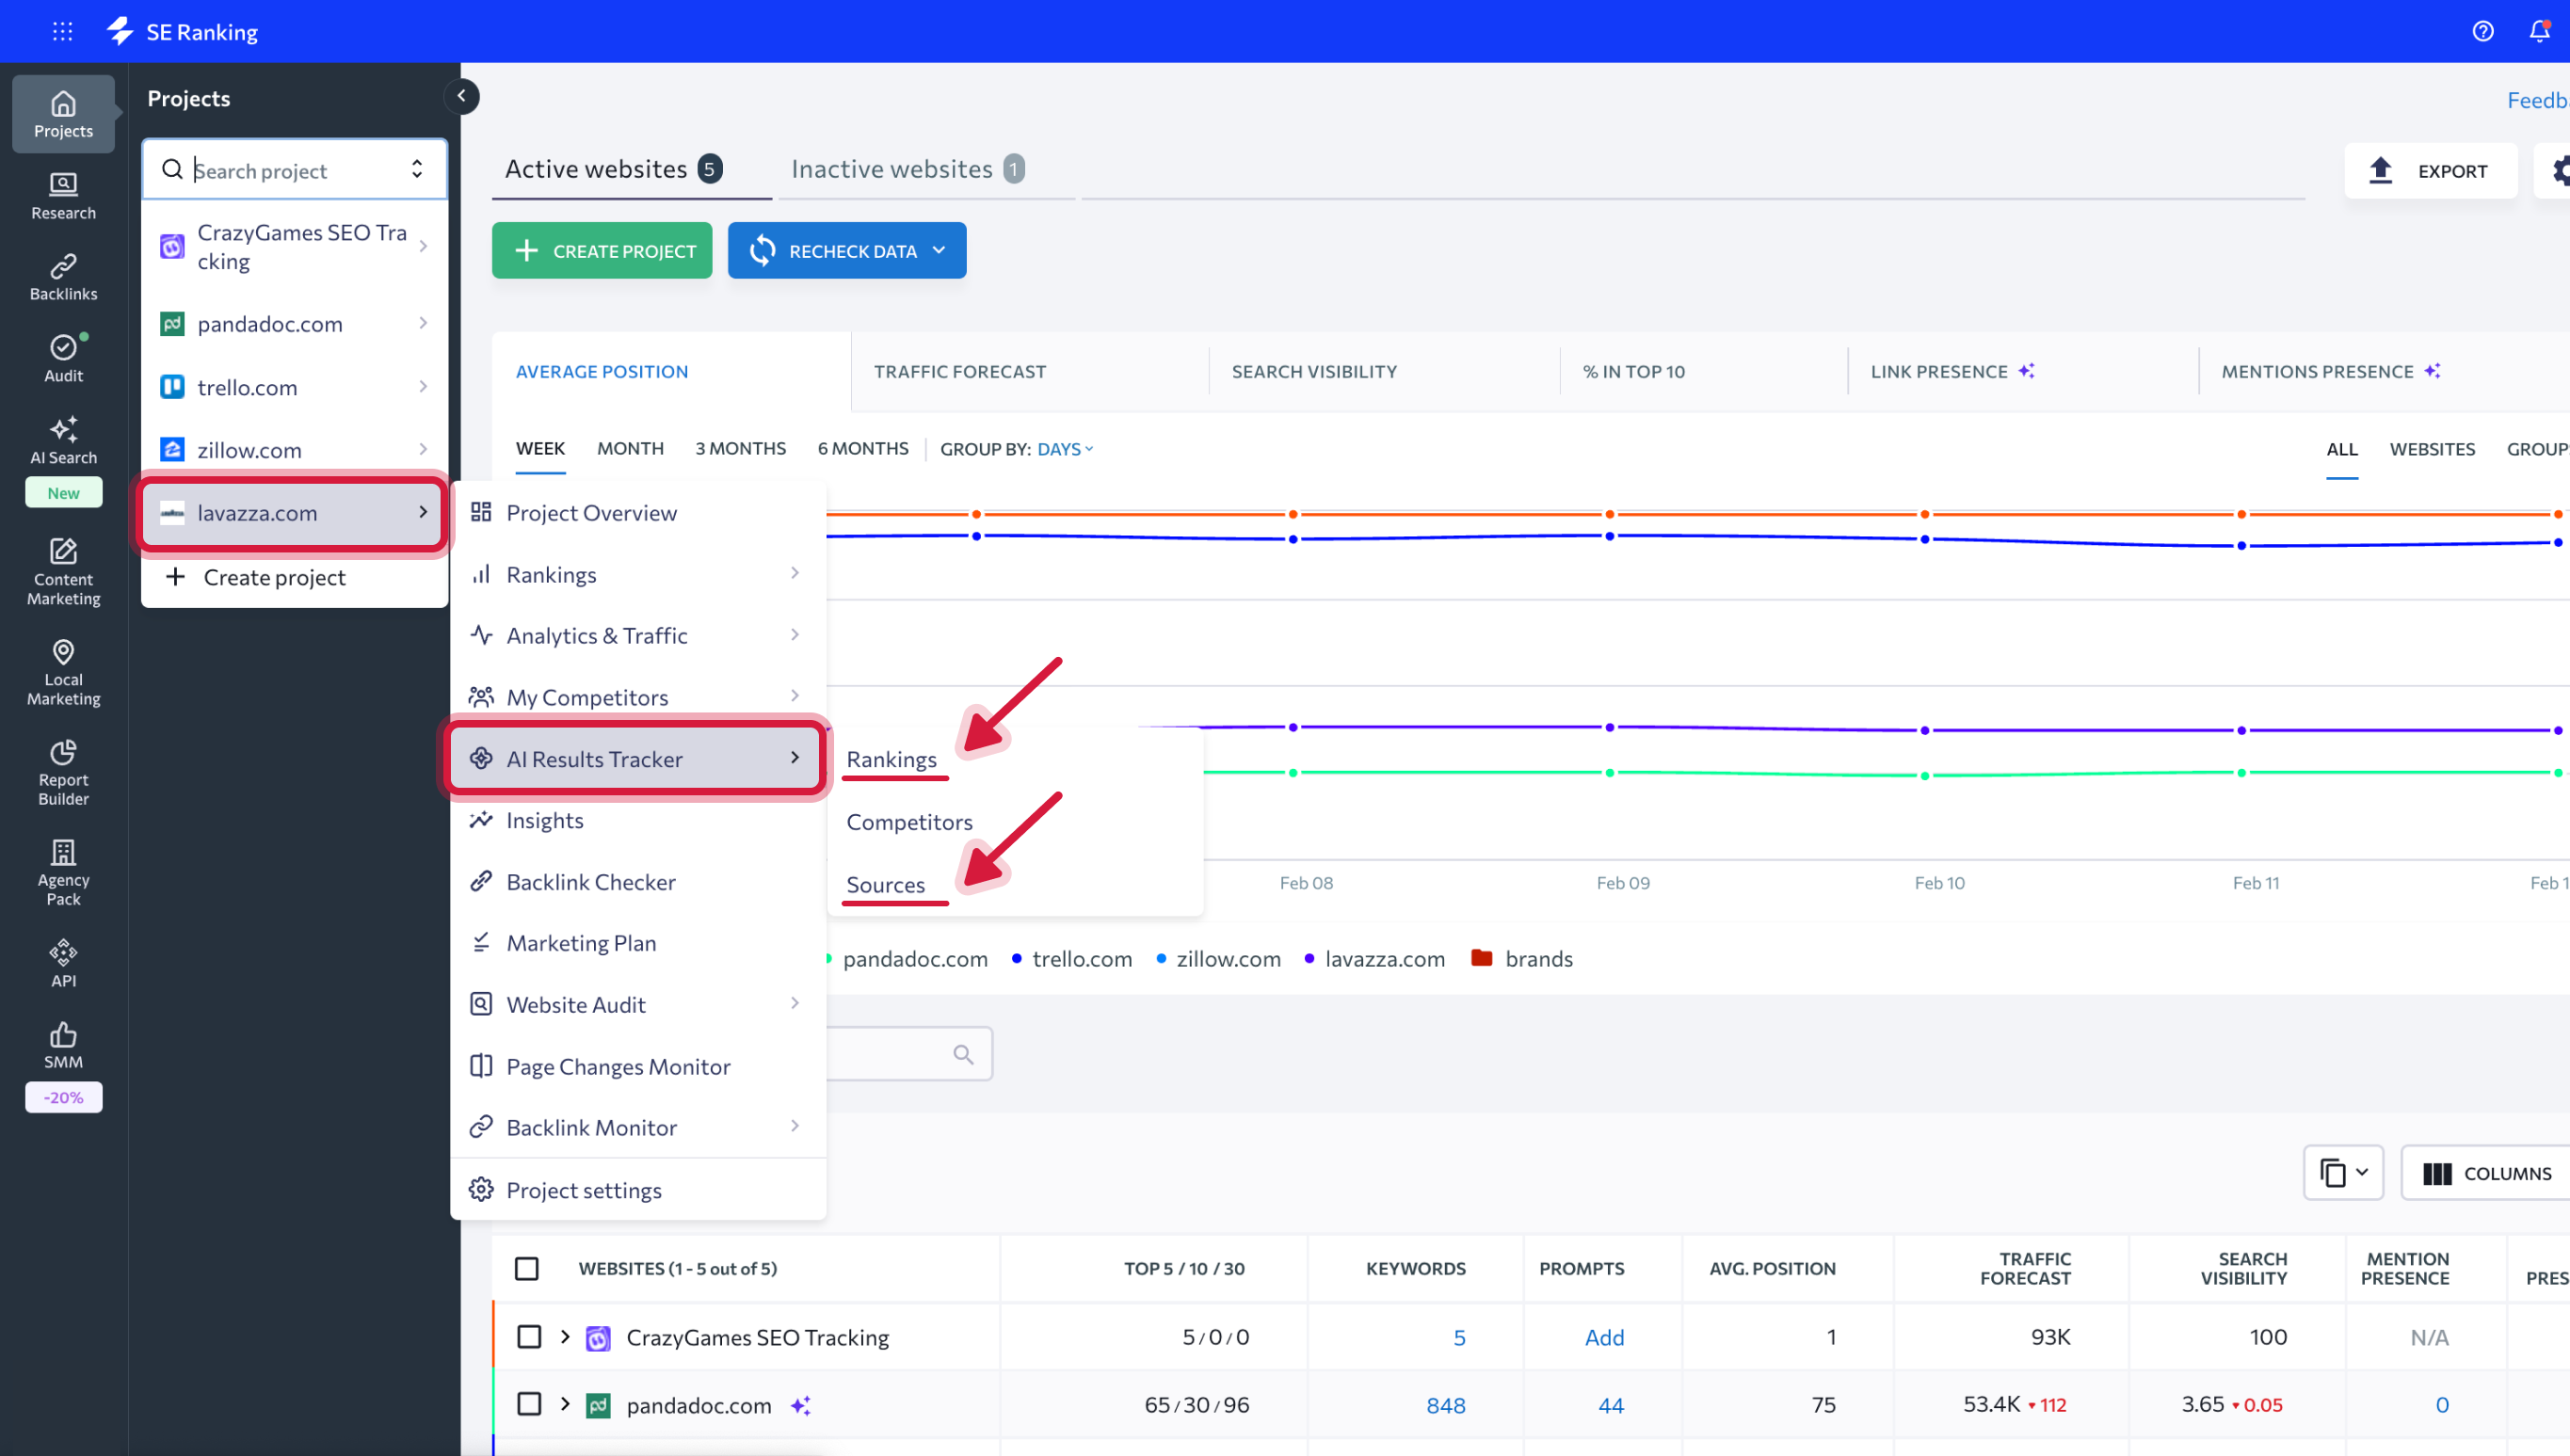
Task: Select Sources in AI Results Tracker submenu
Action: point(885,884)
